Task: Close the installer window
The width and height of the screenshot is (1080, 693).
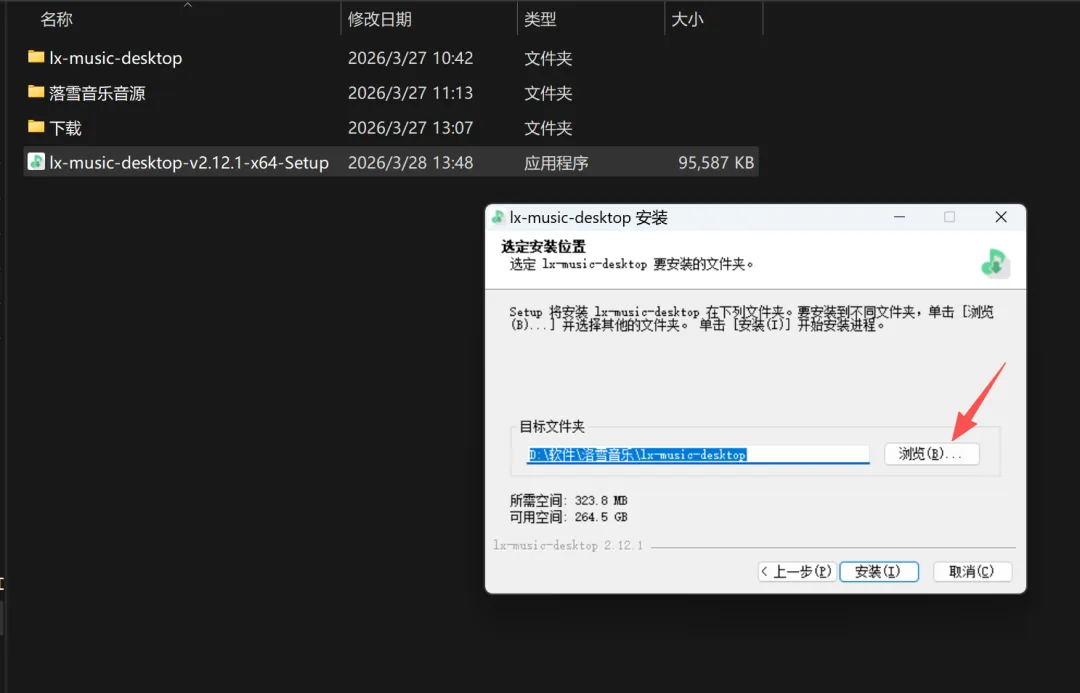Action: point(1001,217)
